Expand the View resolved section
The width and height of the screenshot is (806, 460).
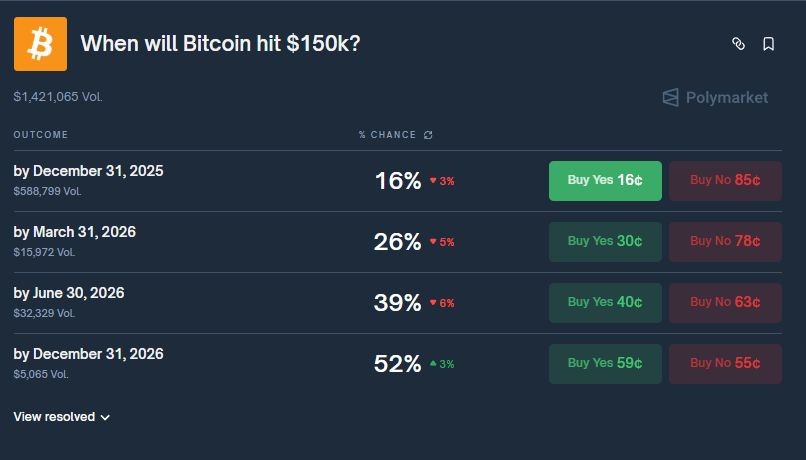pyautogui.click(x=62, y=417)
